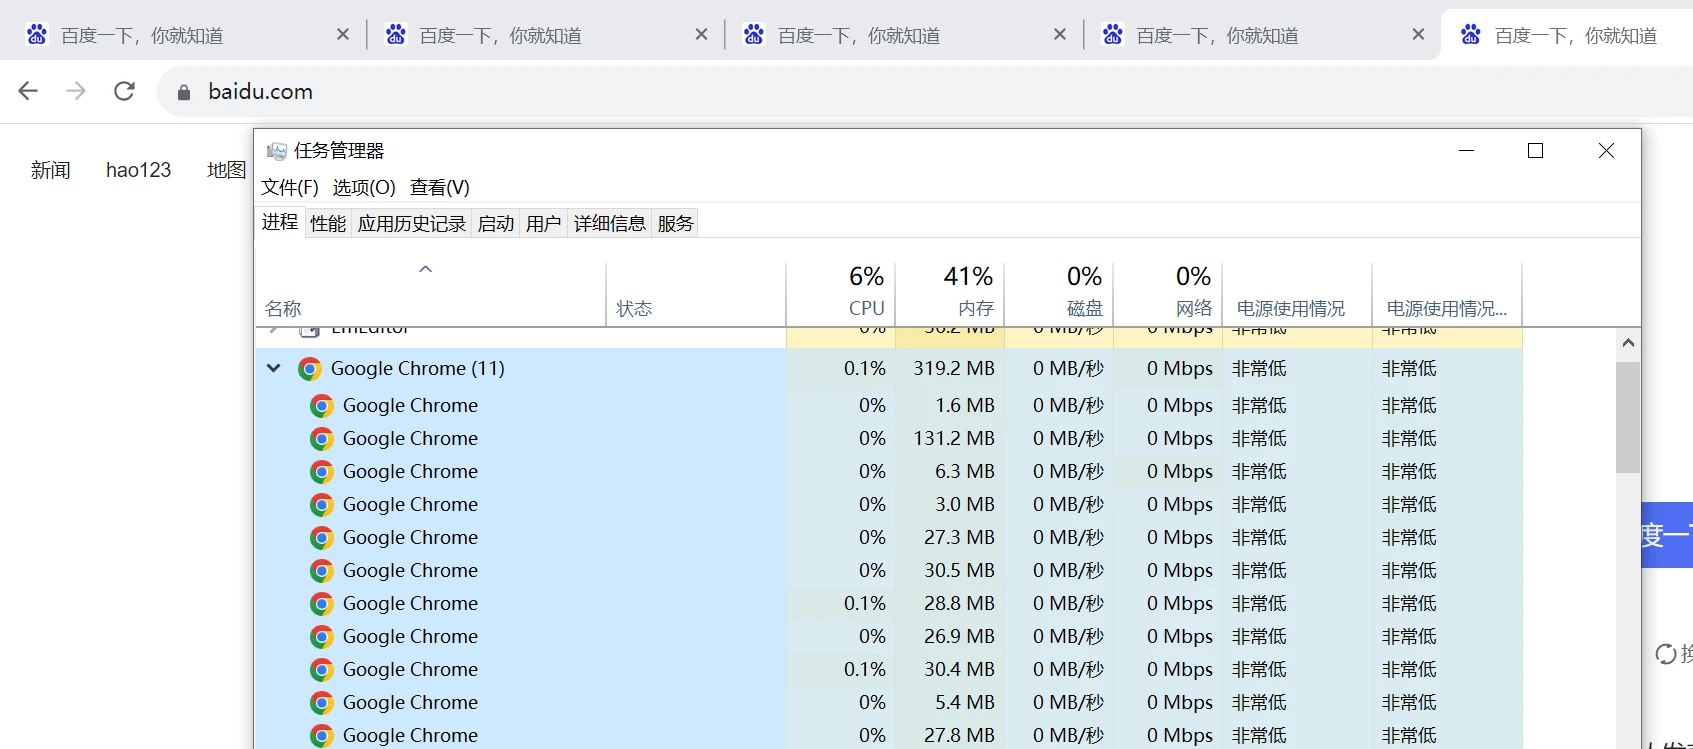Click Chrome icon of the 6.3 MB process

(321, 472)
